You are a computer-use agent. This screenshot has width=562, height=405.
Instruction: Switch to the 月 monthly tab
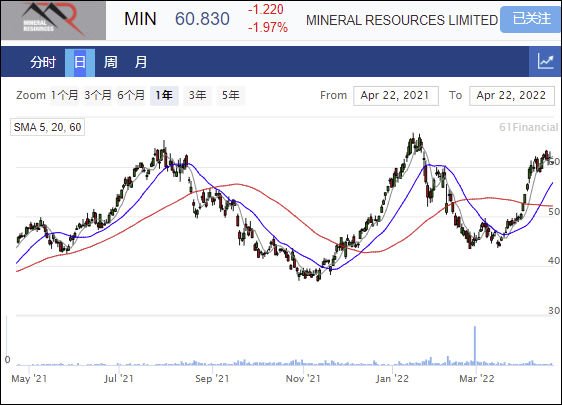pos(141,62)
